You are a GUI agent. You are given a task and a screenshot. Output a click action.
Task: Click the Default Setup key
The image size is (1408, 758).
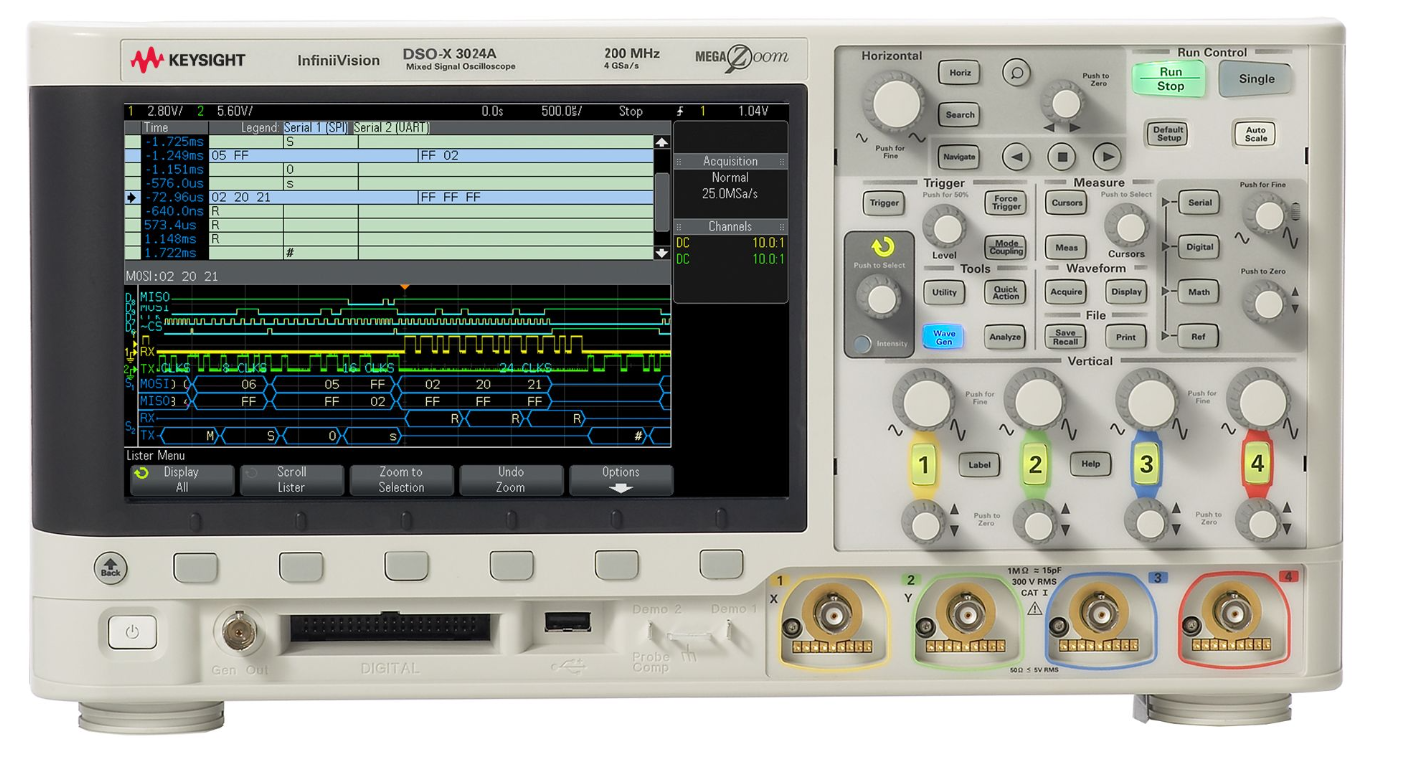coord(1168,134)
